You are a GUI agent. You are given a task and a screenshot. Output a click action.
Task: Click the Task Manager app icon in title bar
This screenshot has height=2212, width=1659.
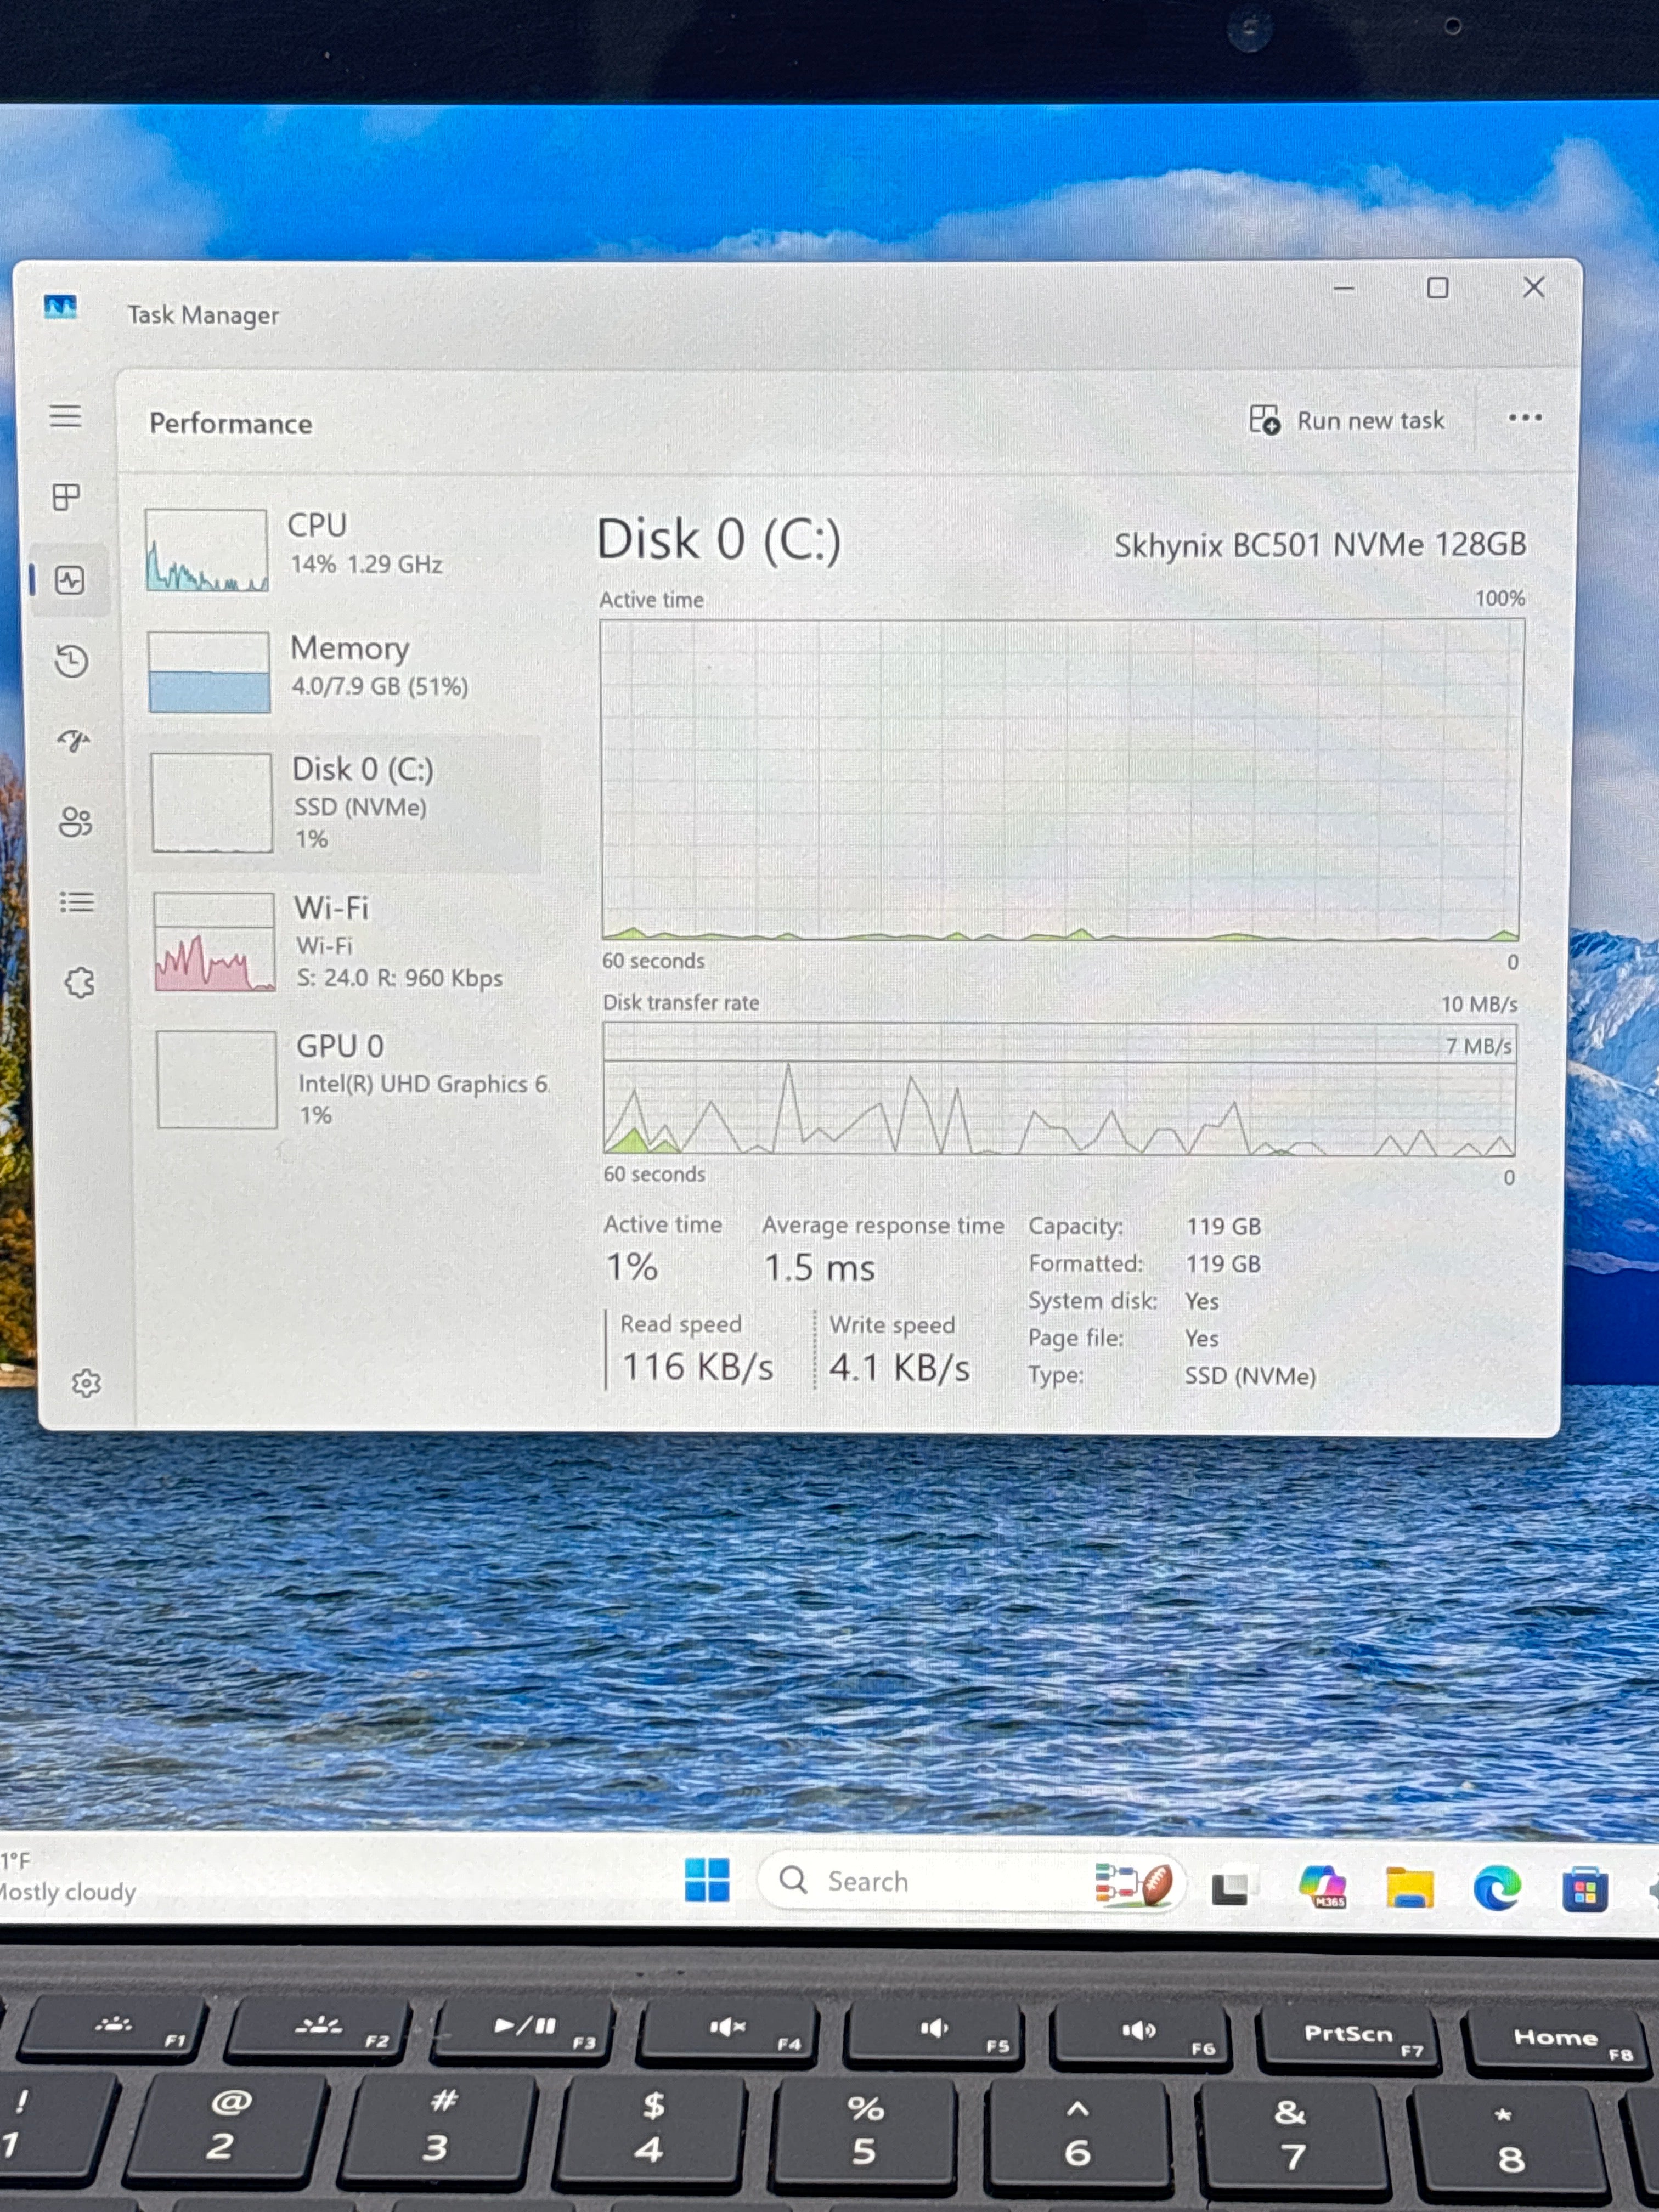[61, 306]
